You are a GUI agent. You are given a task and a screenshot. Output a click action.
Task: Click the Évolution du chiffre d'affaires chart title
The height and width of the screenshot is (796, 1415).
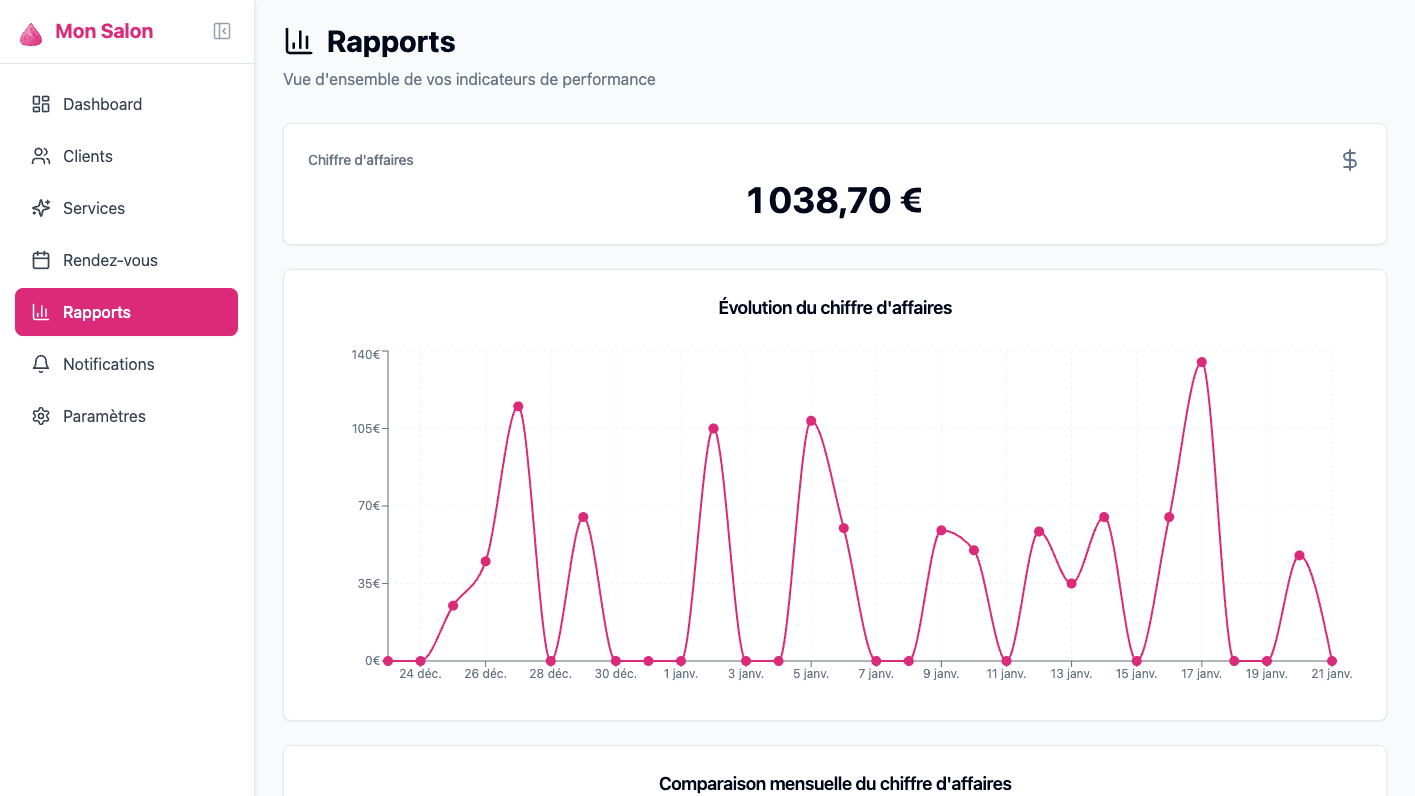[x=835, y=307]
